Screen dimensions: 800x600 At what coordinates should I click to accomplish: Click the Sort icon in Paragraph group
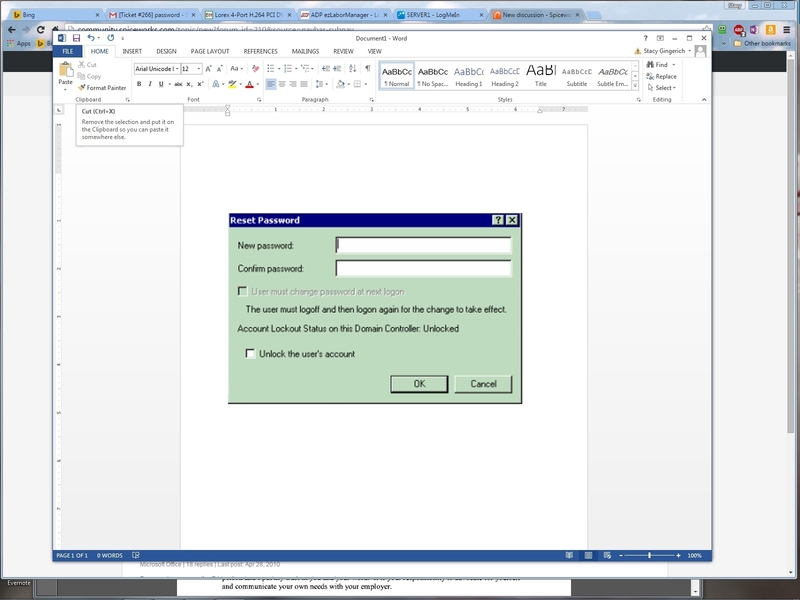click(350, 68)
